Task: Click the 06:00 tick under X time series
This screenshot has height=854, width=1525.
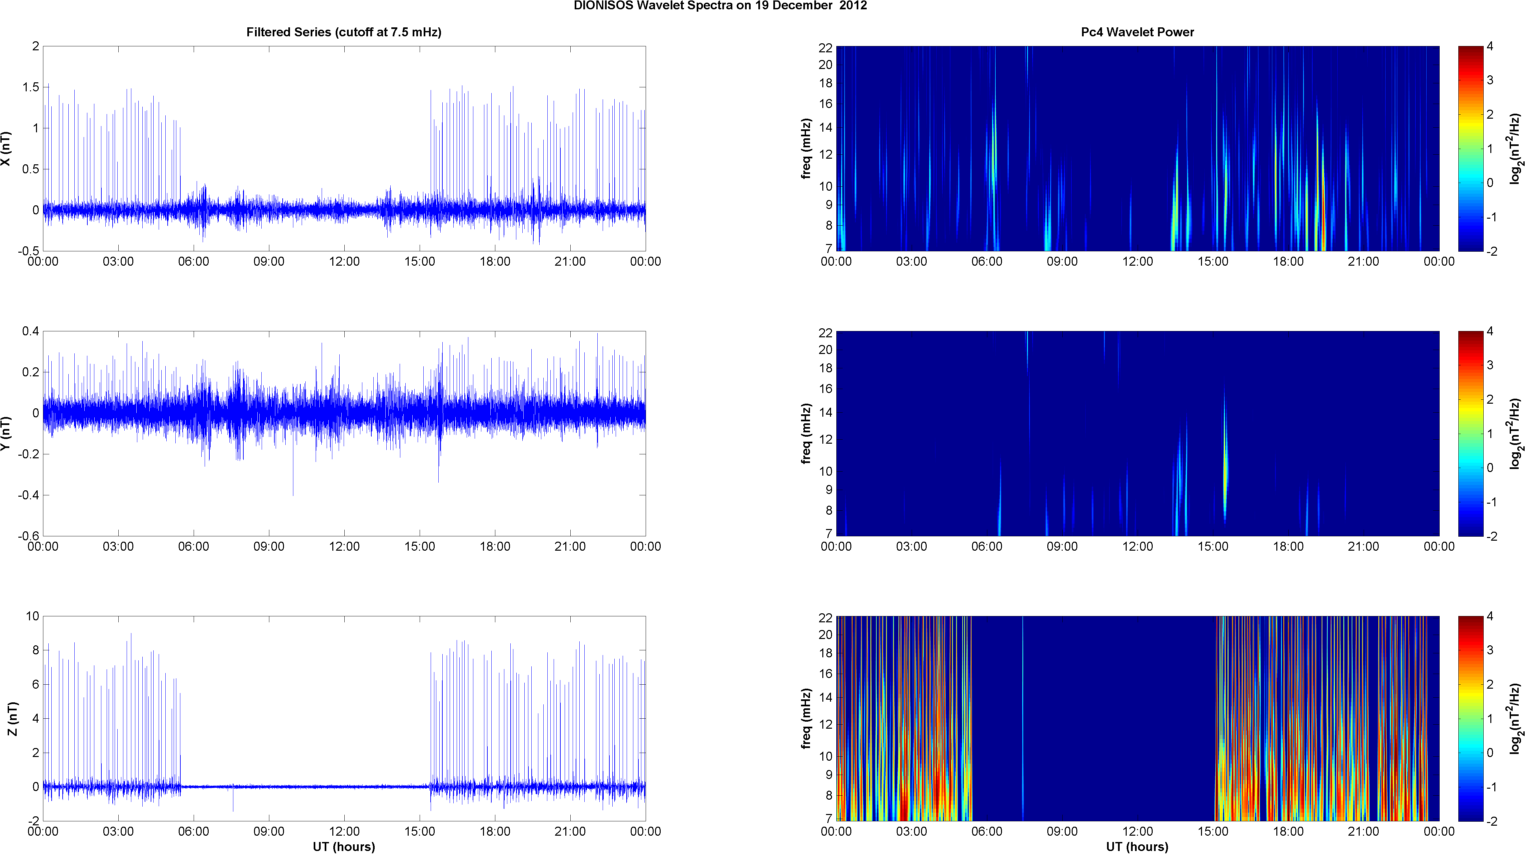Action: tap(194, 261)
